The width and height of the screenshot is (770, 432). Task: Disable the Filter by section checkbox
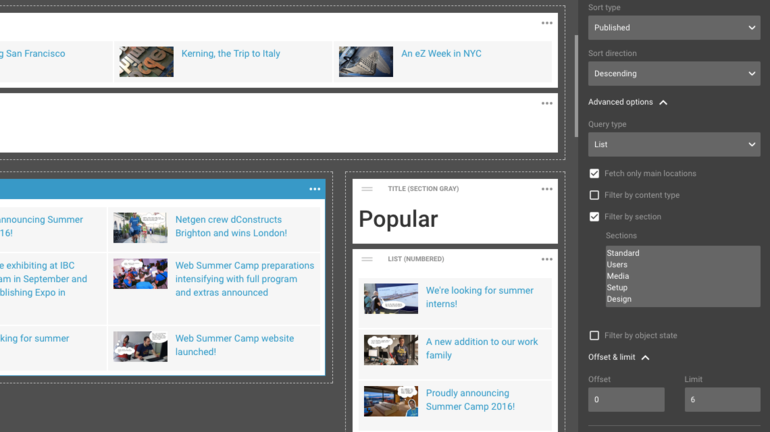594,217
